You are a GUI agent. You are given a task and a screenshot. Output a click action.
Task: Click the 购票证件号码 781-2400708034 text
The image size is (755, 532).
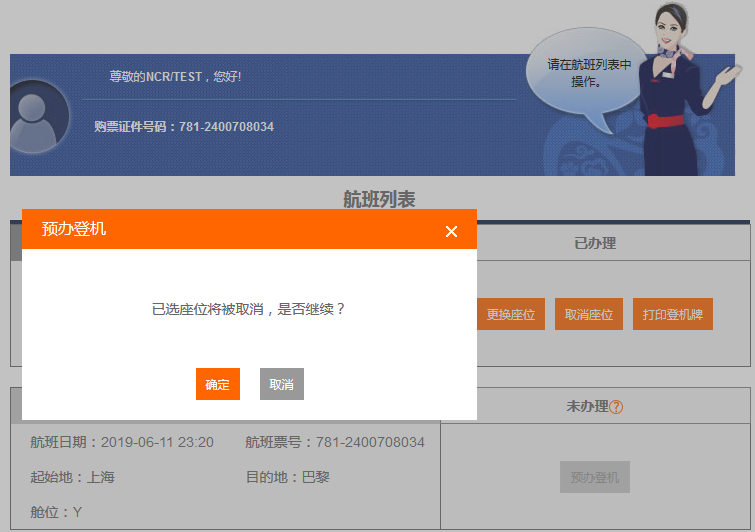coord(184,127)
